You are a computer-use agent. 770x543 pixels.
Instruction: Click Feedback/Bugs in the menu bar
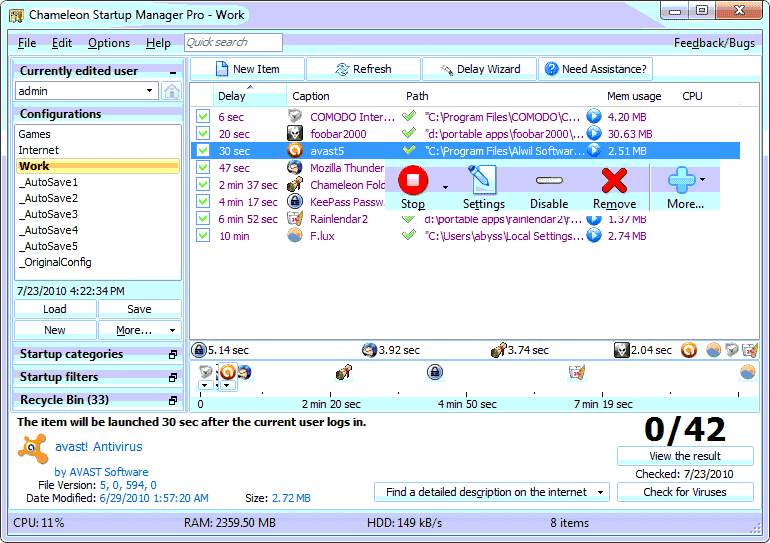click(714, 43)
